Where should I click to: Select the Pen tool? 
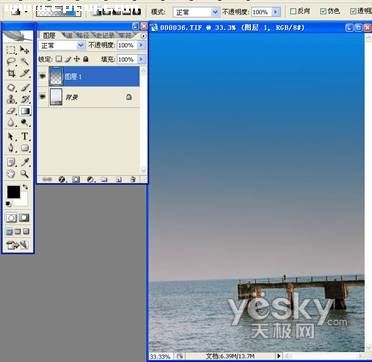pos(12,148)
